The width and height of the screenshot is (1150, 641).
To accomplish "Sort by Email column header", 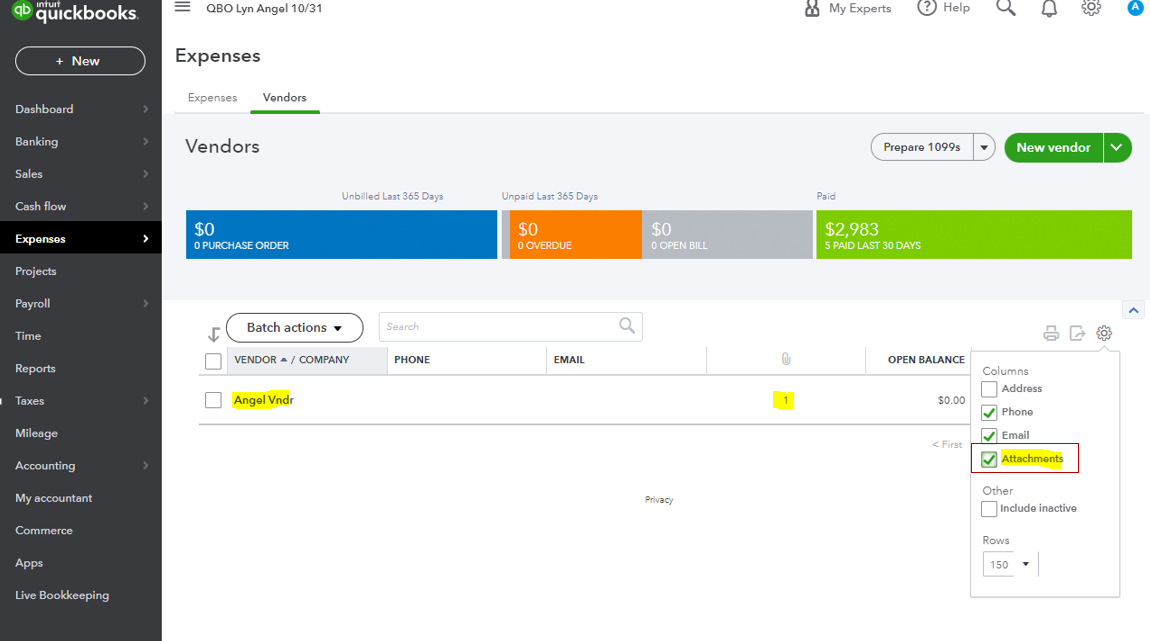I will [569, 360].
